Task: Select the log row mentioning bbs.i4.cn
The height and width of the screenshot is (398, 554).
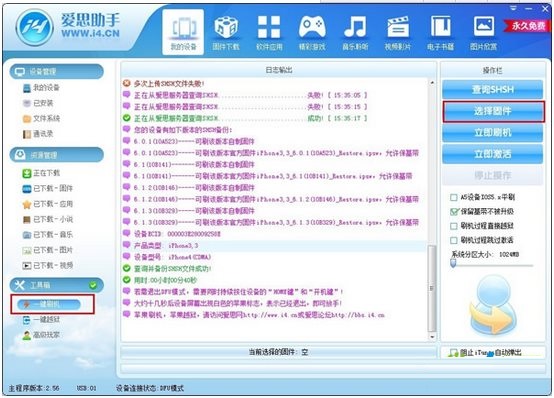Action: pos(275,315)
